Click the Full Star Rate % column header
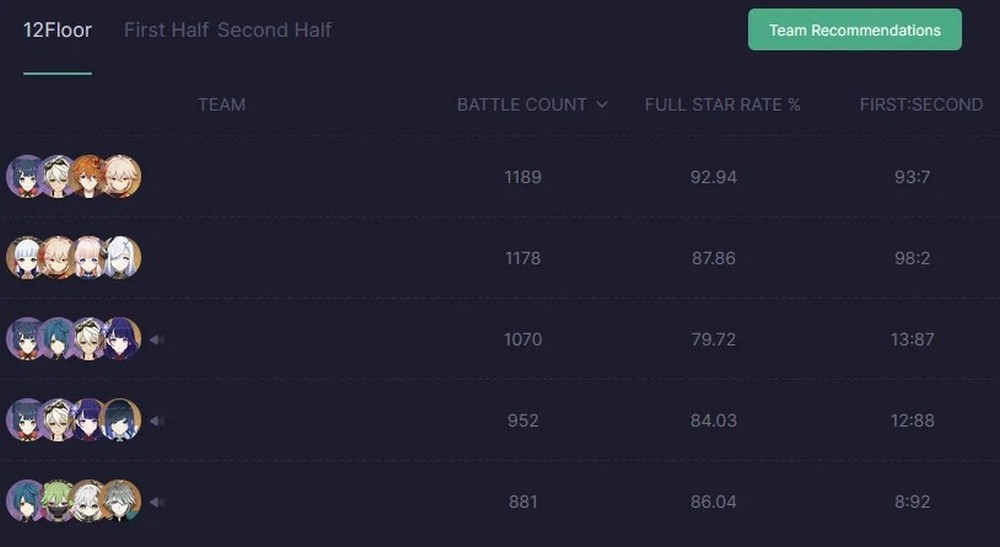Viewport: 1000px width, 547px height. click(722, 104)
